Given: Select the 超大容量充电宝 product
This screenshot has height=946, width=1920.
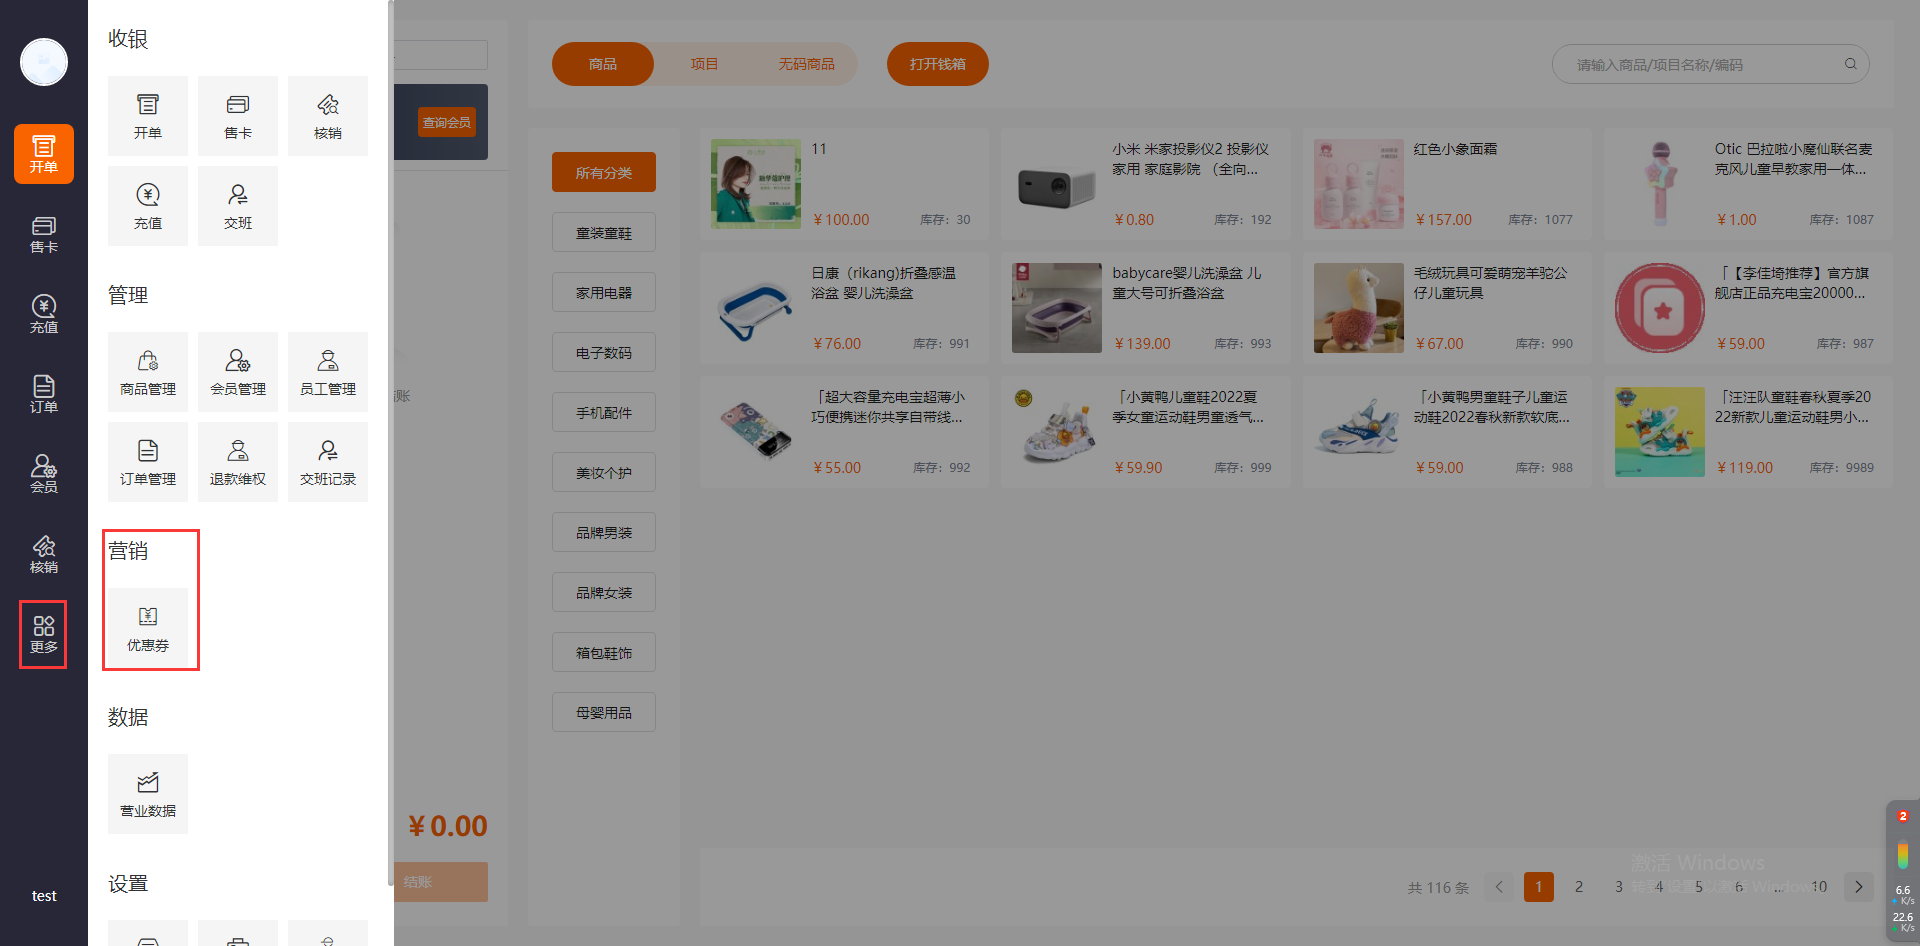Looking at the screenshot, I should 844,432.
